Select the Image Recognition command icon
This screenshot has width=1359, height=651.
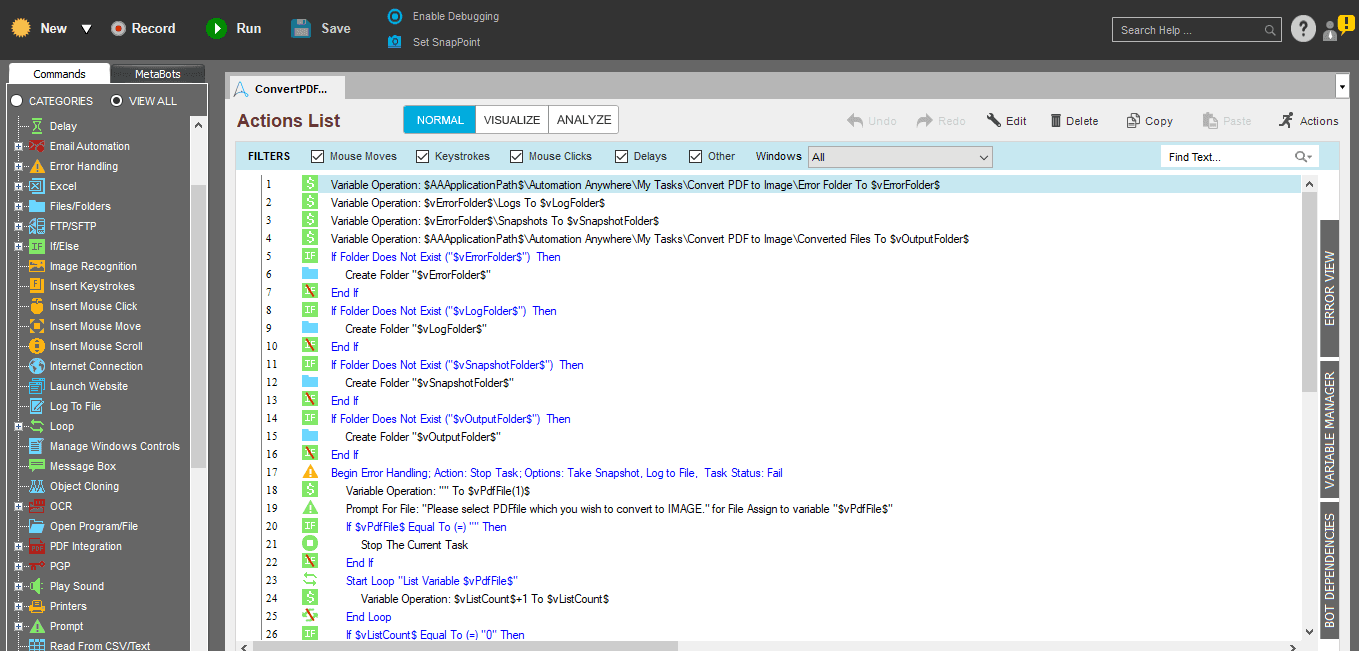(37, 266)
